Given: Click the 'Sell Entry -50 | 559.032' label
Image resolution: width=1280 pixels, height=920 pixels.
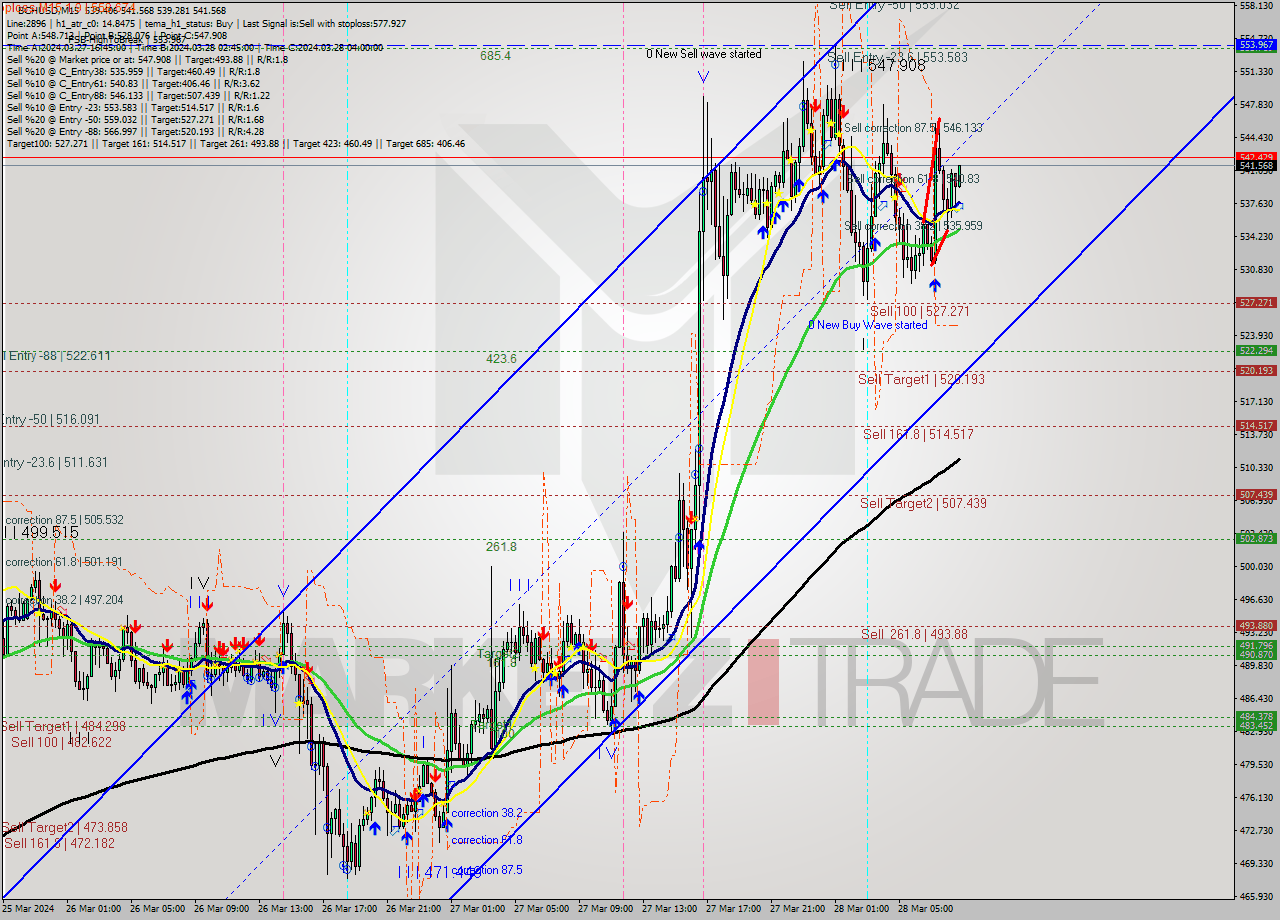Looking at the screenshot, I should tap(894, 5).
